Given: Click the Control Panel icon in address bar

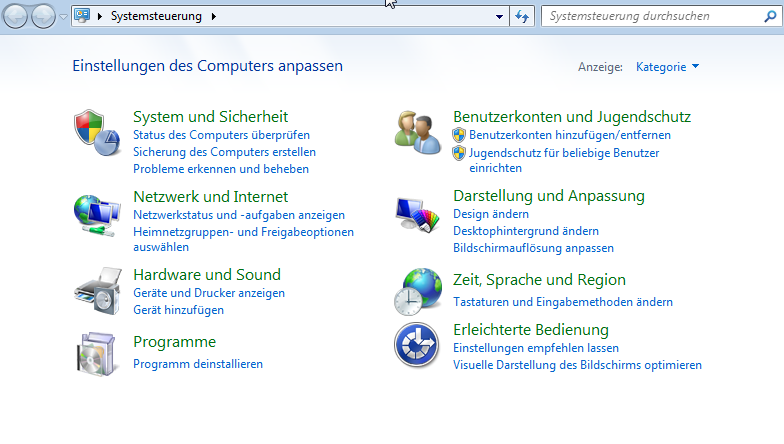Looking at the screenshot, I should (82, 16).
